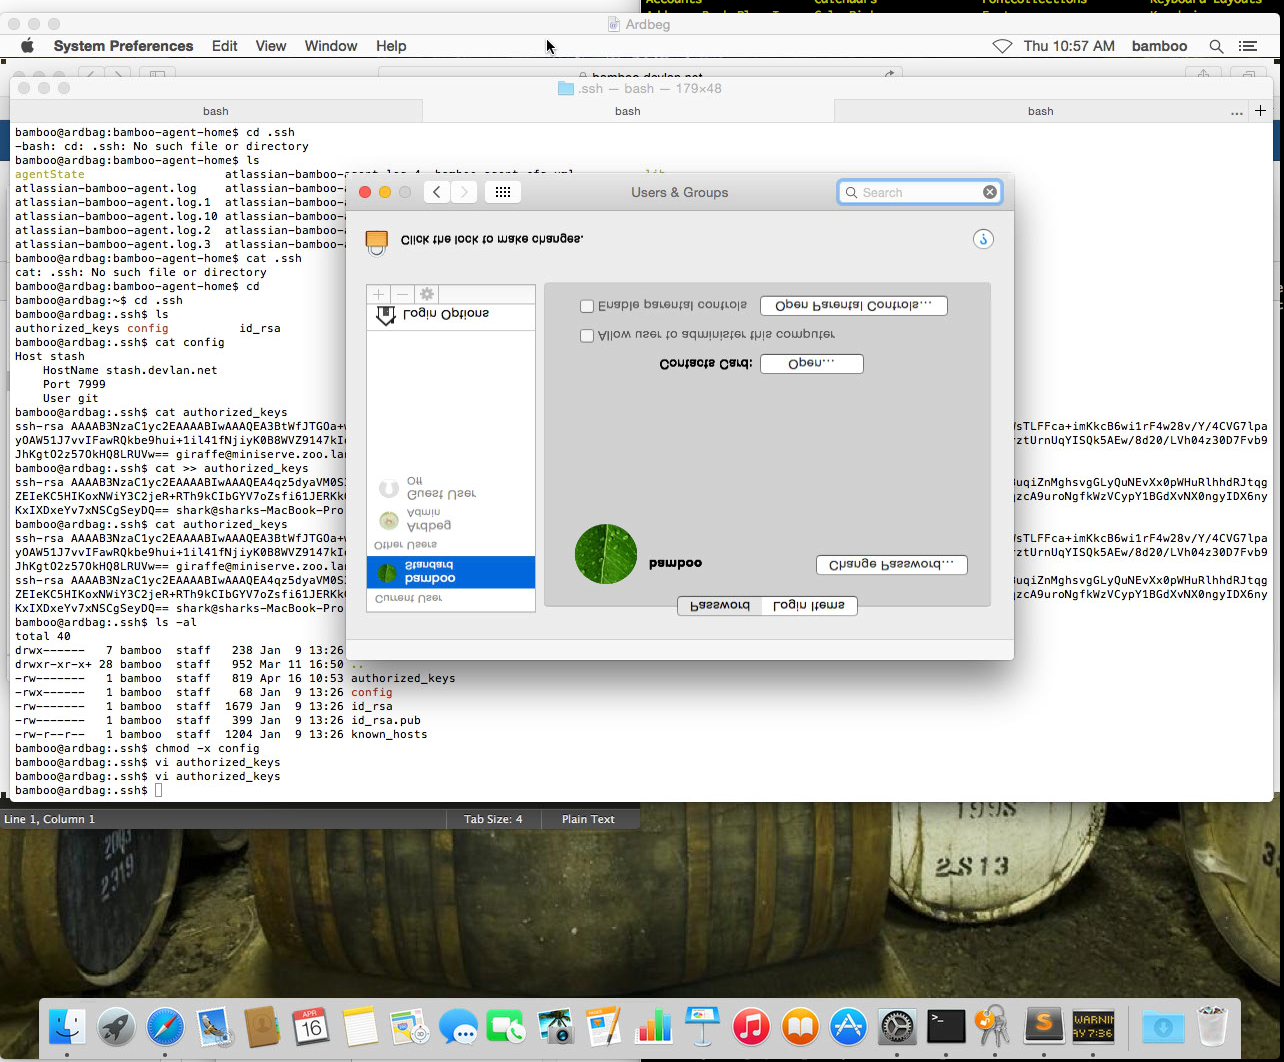Image resolution: width=1284 pixels, height=1062 pixels.
Task: Click the Change Password button
Action: tap(892, 565)
